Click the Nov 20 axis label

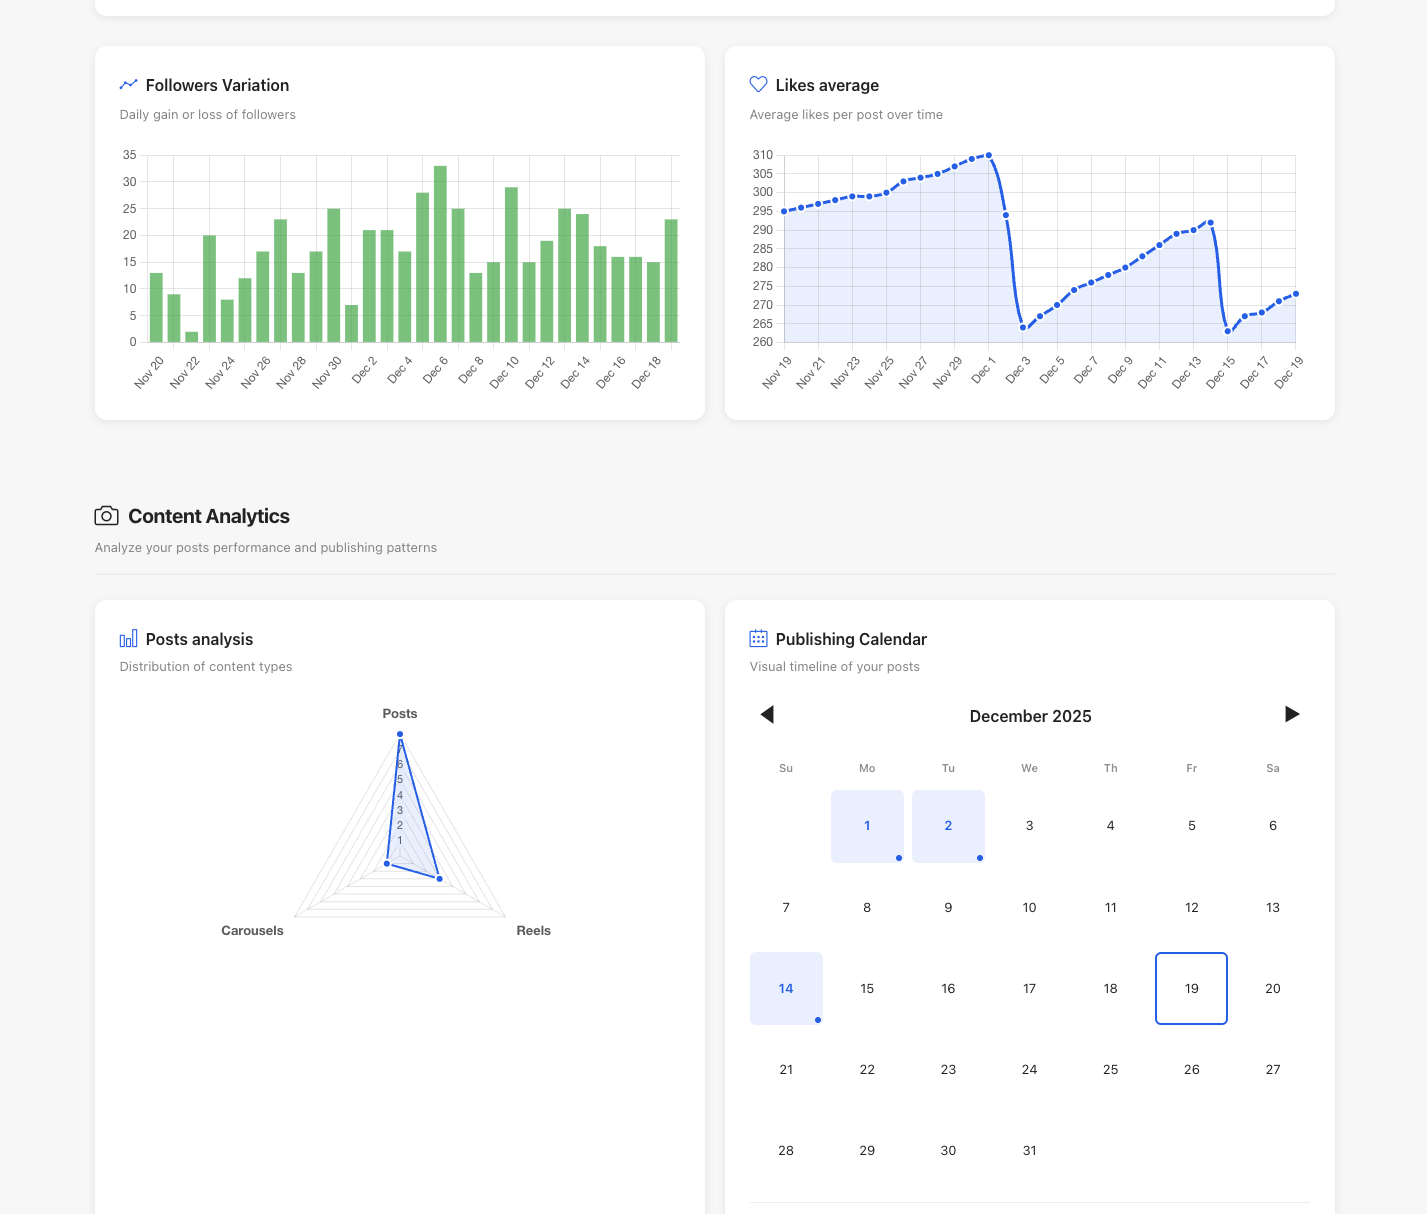pos(148,370)
